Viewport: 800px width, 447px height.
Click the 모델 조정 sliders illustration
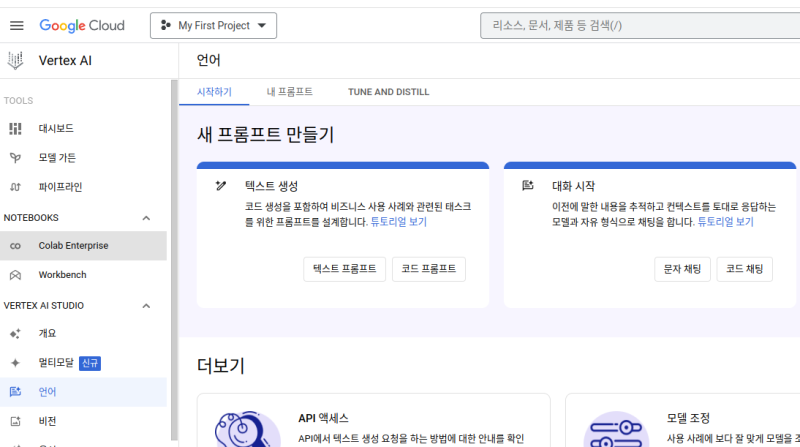pyautogui.click(x=616, y=430)
